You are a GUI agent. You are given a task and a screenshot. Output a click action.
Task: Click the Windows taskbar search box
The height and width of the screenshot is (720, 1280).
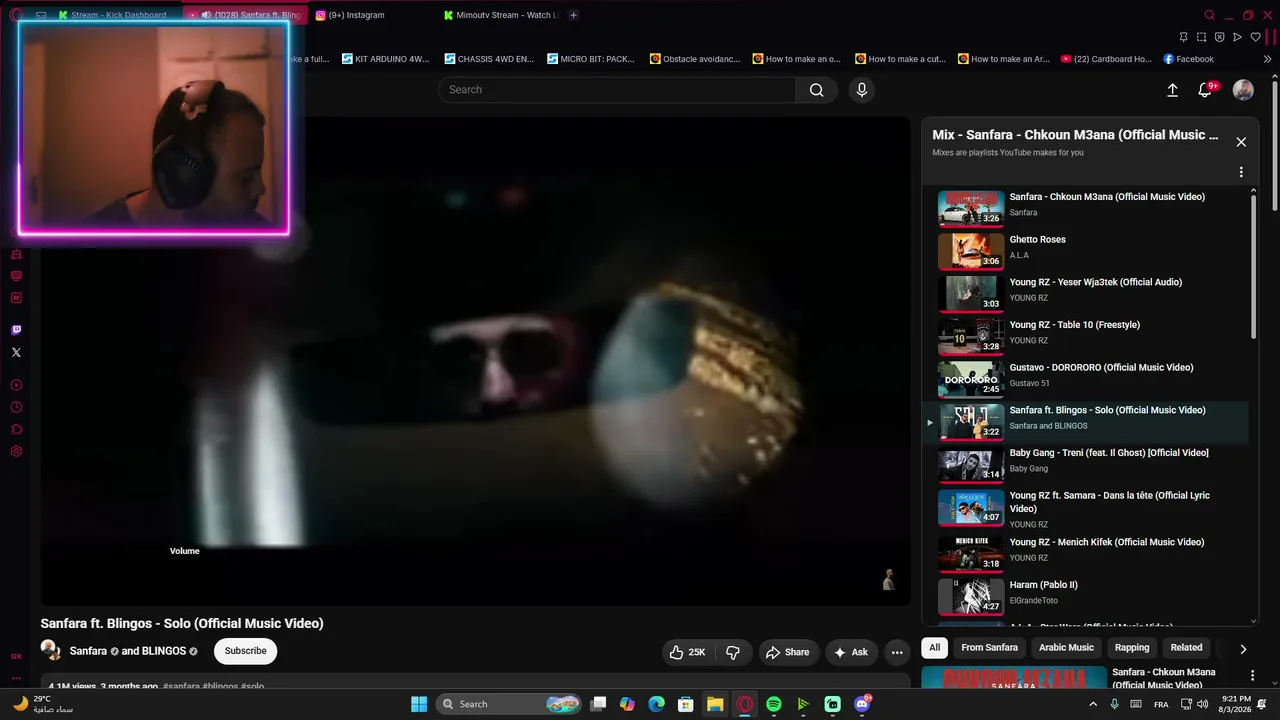pyautogui.click(x=510, y=704)
